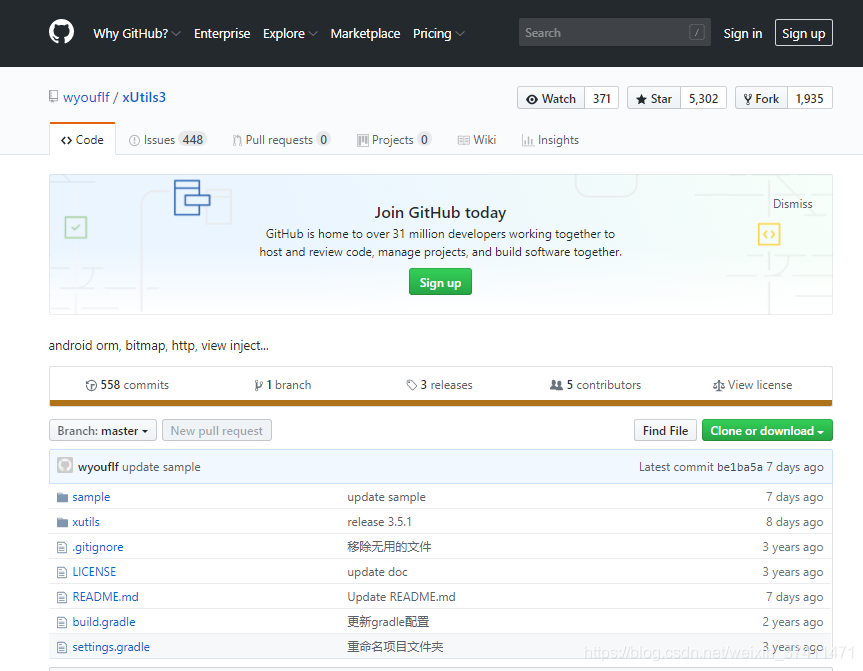
Task: Dismiss the Join GitHub banner
Action: (792, 204)
